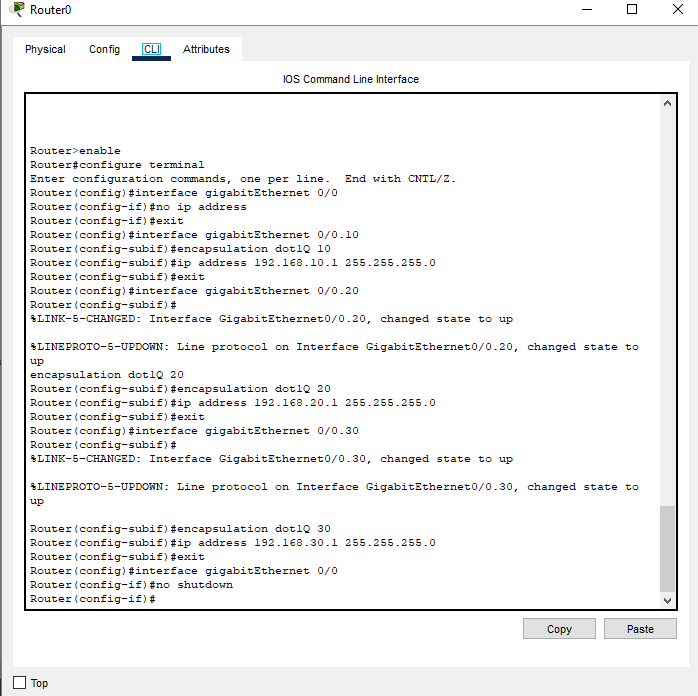Open the Attributes tab
Image resolution: width=698 pixels, height=696 pixels.
pos(206,49)
